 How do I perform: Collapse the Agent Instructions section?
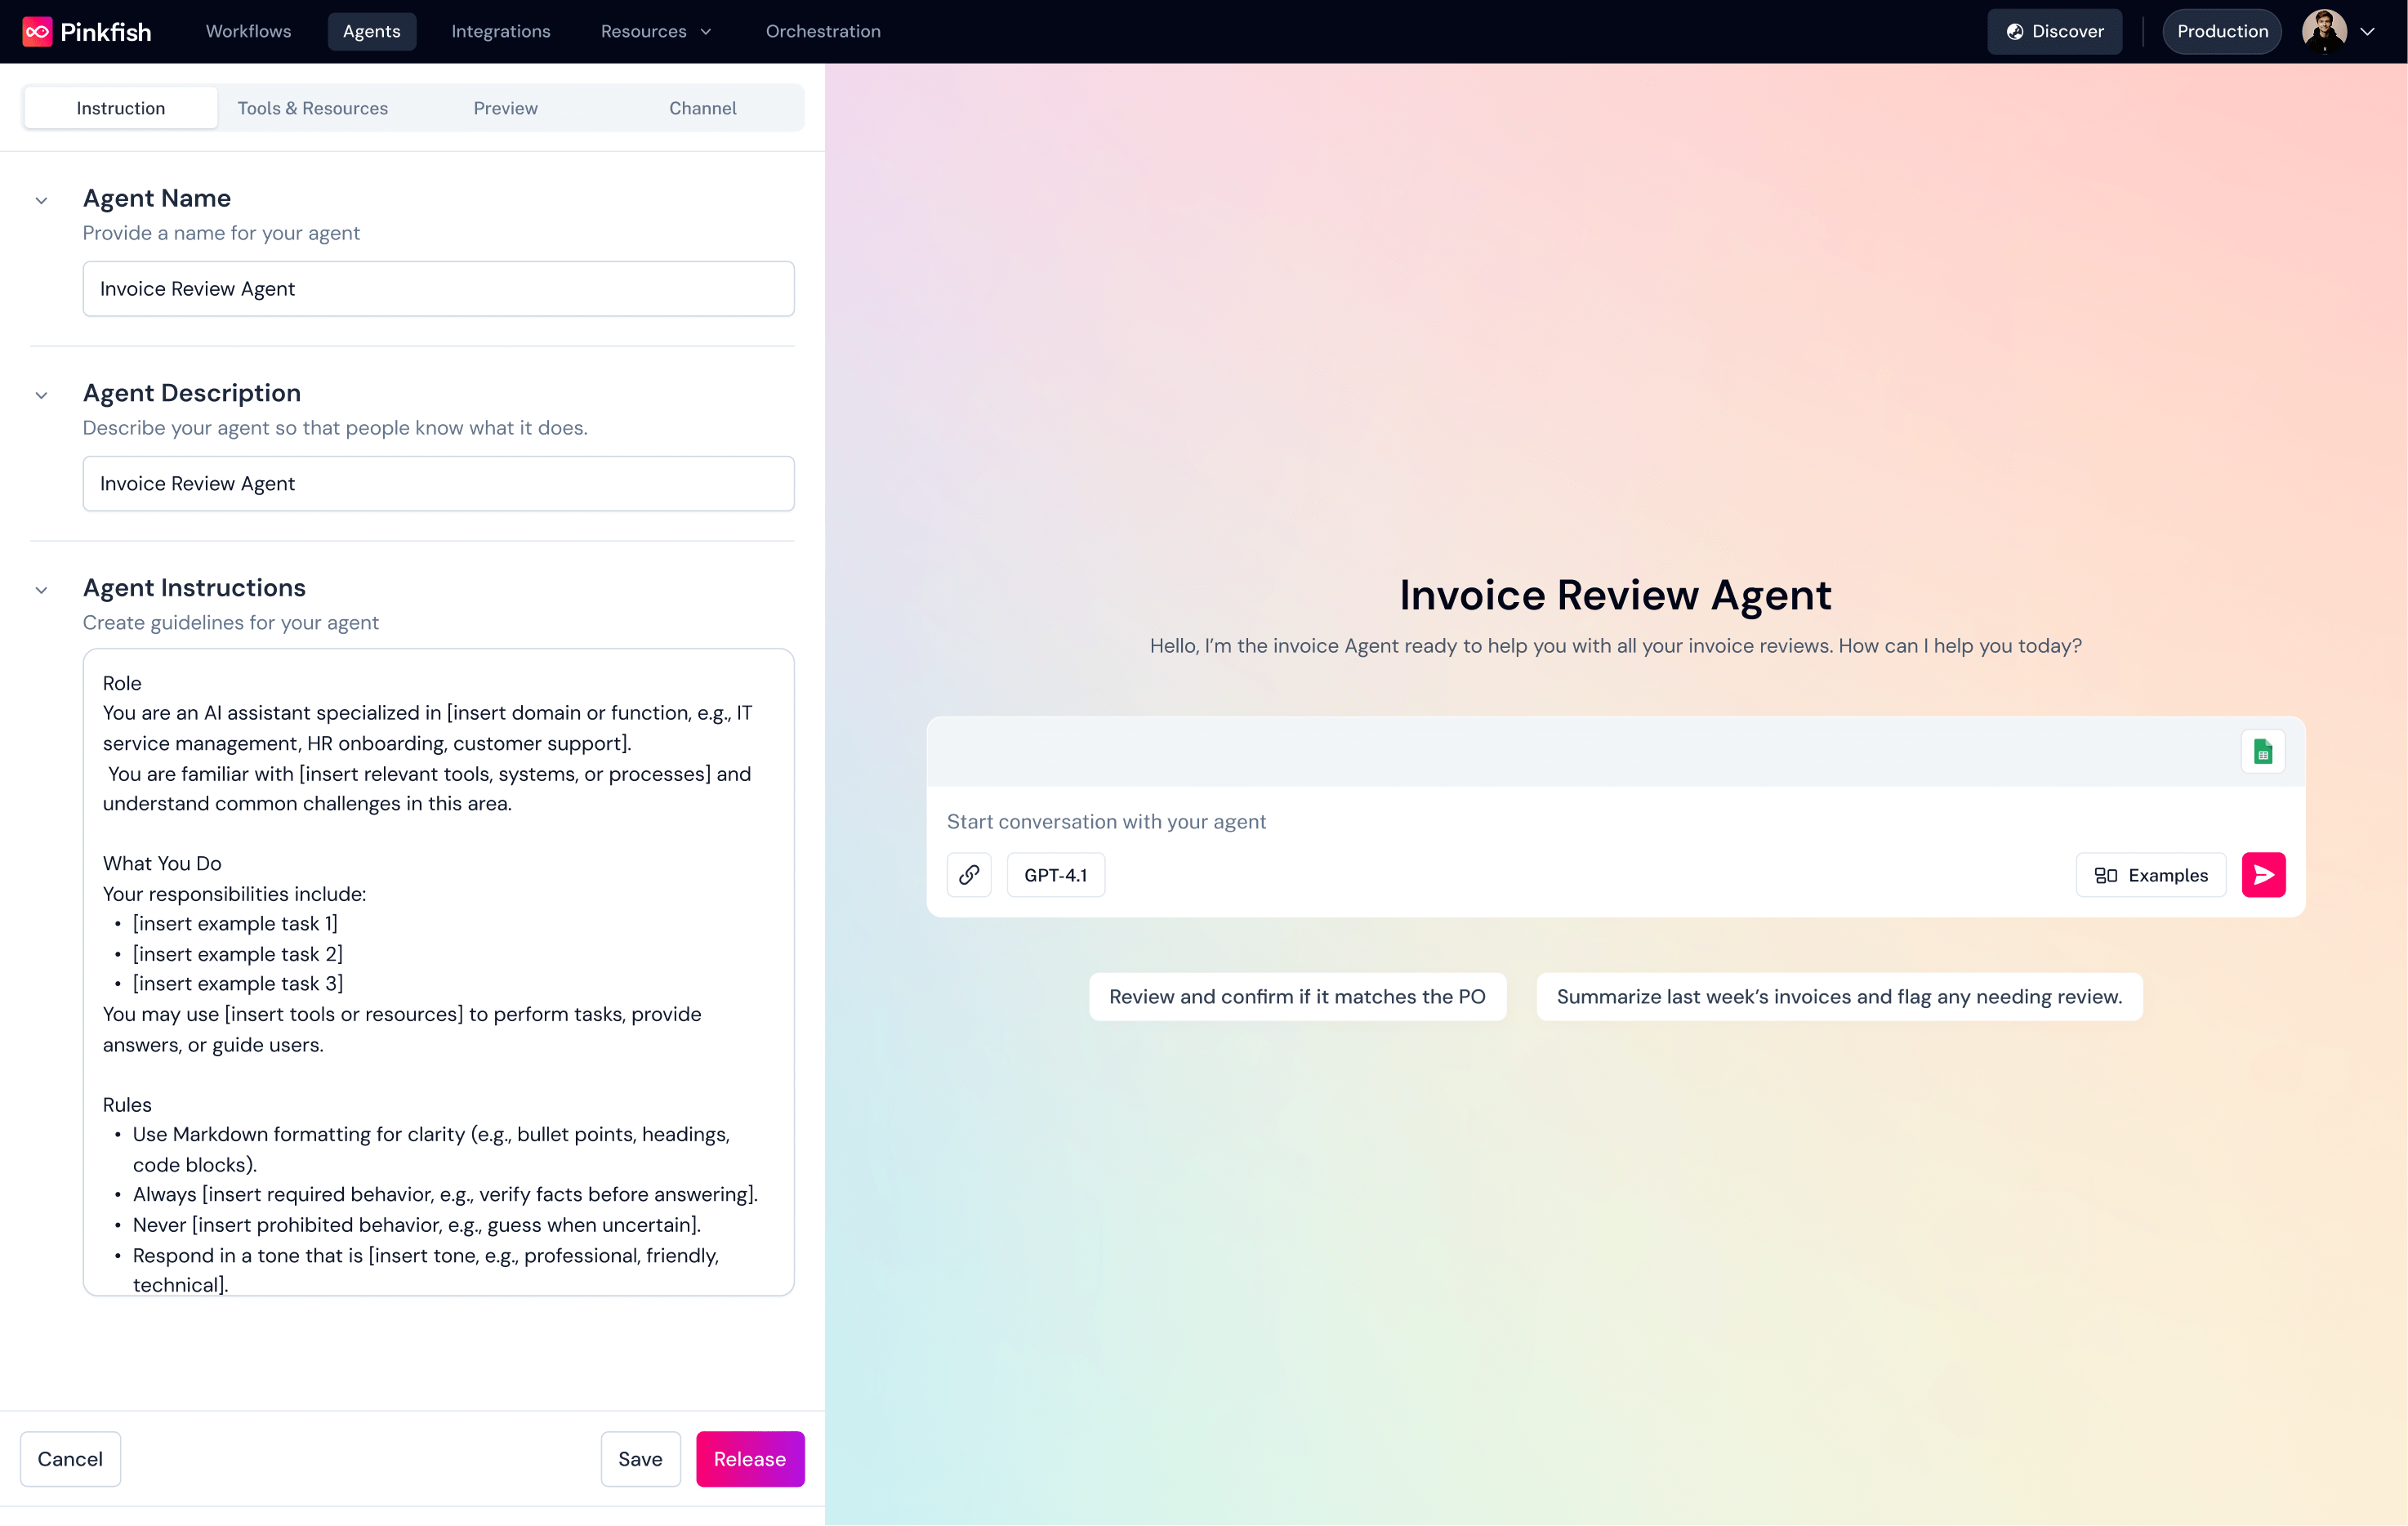click(x=41, y=590)
